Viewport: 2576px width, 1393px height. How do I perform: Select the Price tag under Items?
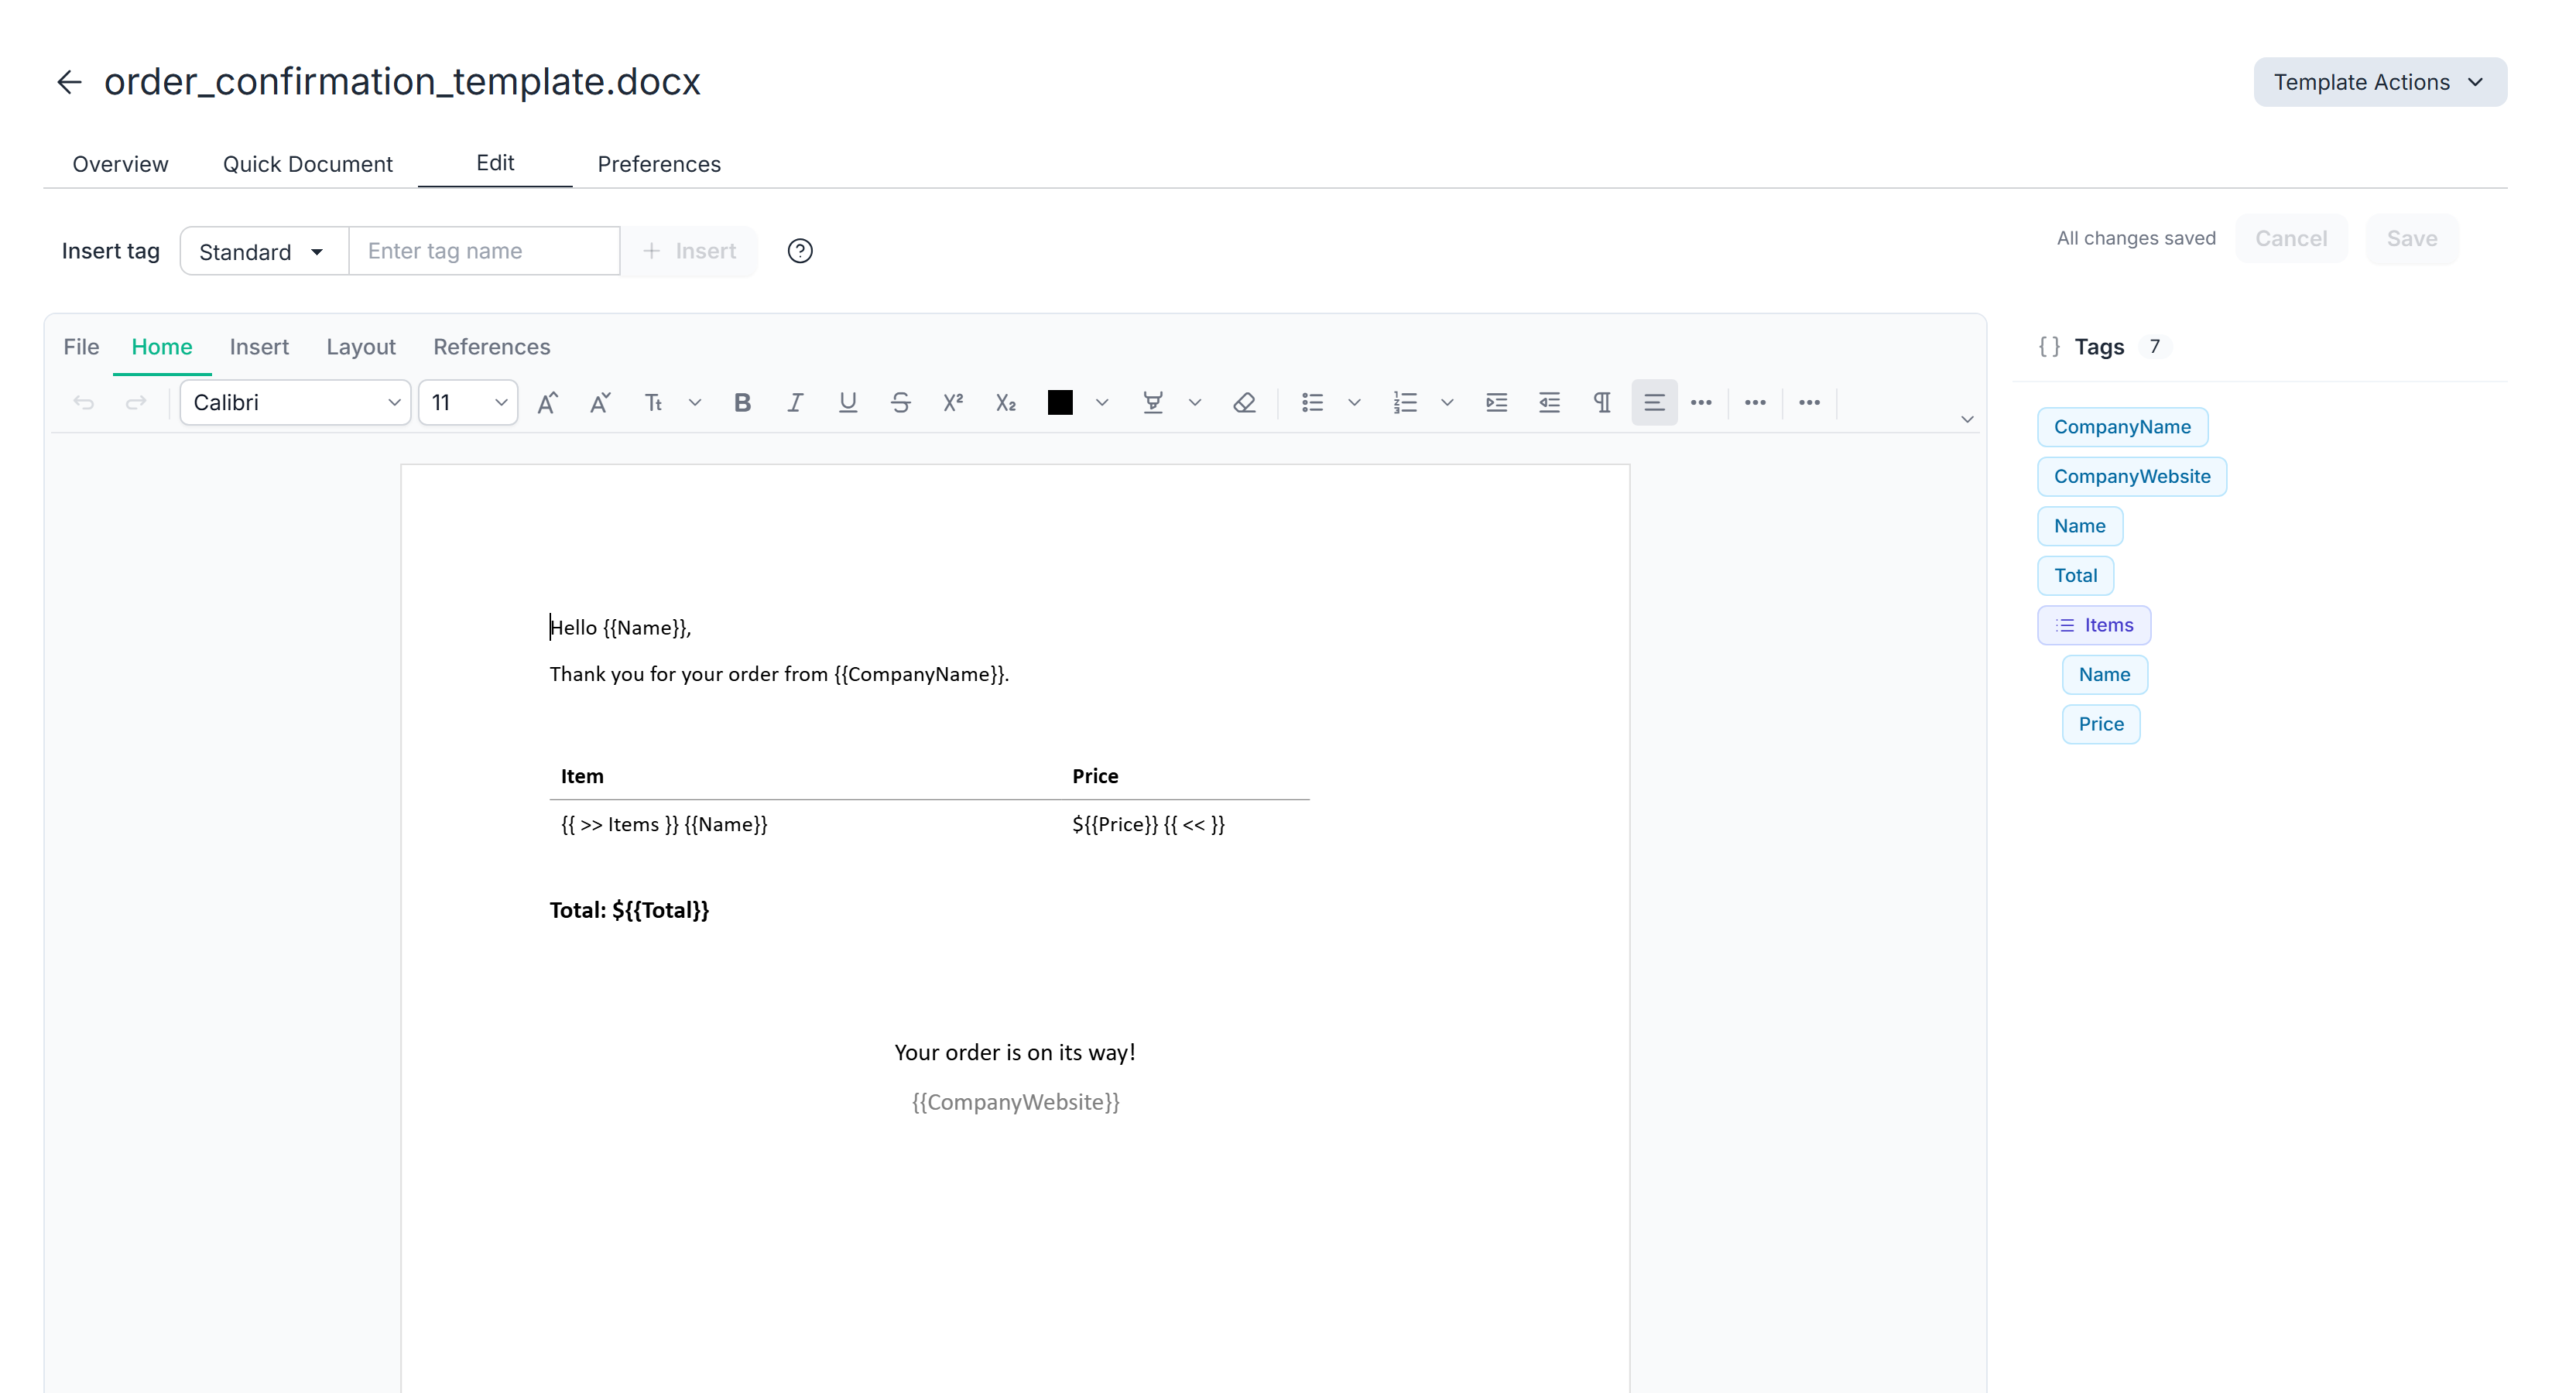click(2101, 724)
